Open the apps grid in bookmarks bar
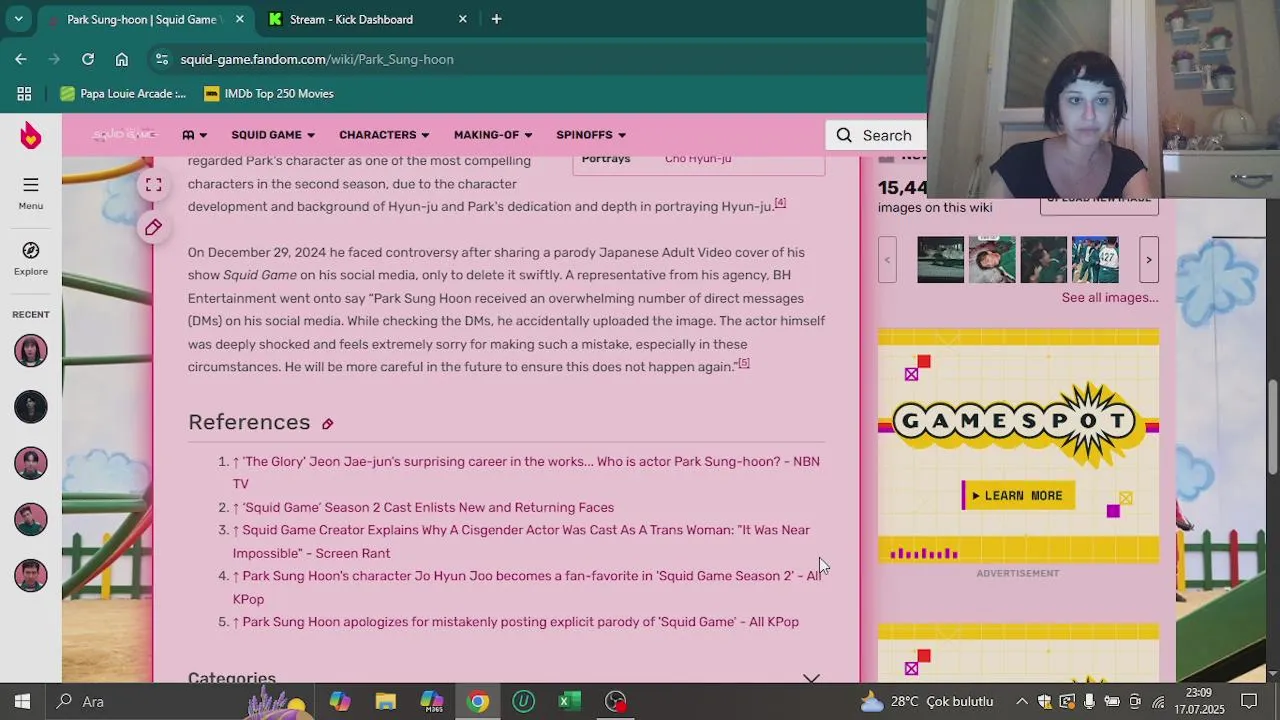The image size is (1280, 720). (24, 94)
